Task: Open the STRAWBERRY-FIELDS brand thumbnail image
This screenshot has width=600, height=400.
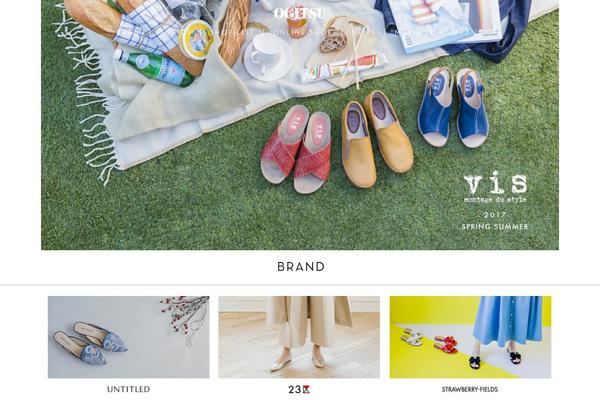Action: tap(470, 337)
